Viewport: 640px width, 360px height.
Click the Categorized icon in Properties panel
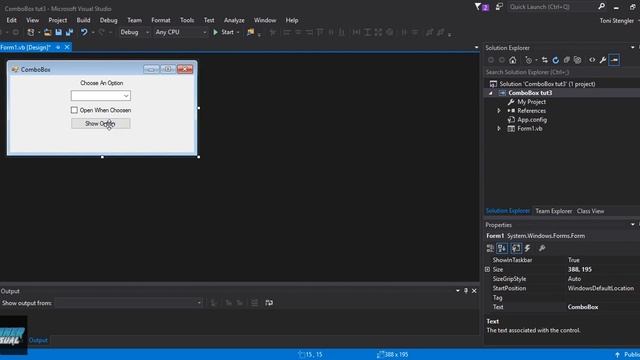click(x=490, y=248)
